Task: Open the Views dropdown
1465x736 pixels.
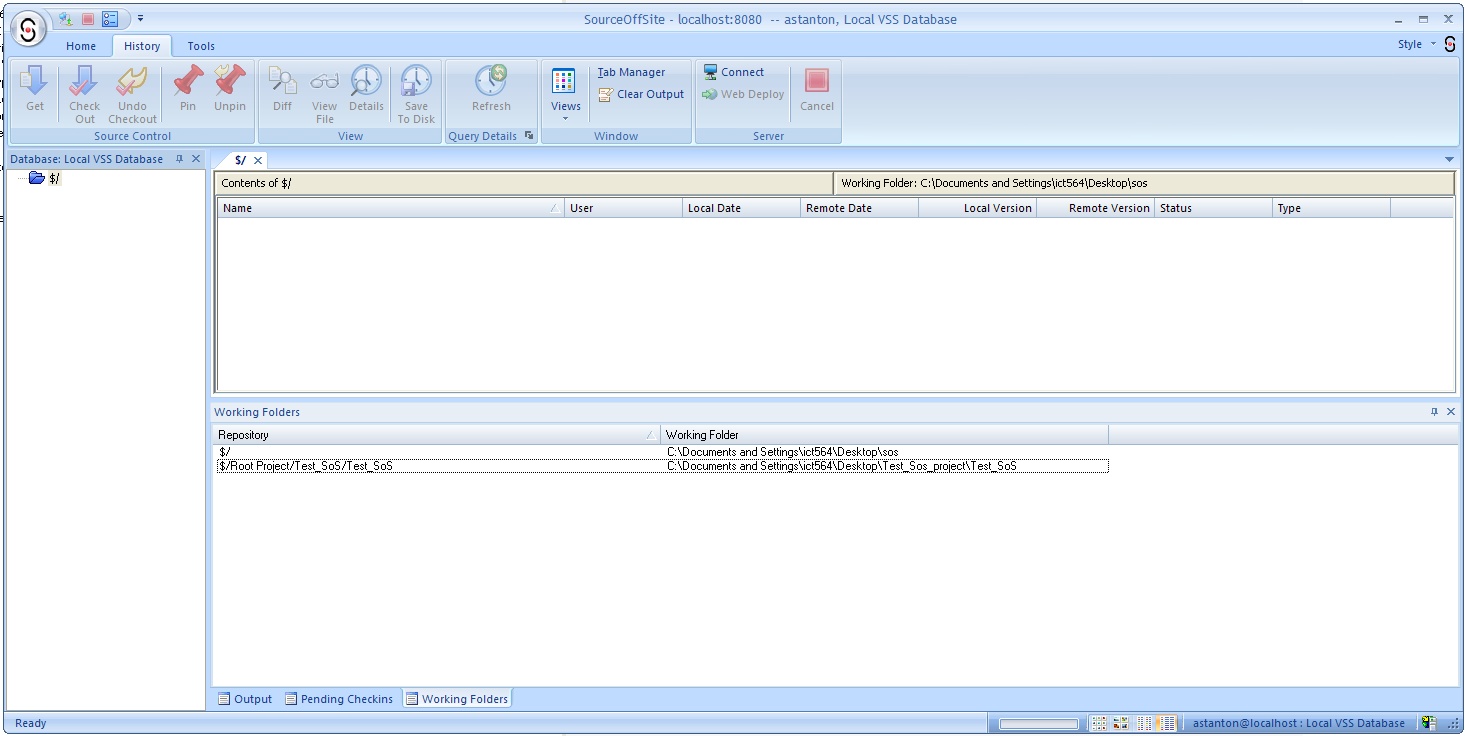Action: tap(565, 95)
